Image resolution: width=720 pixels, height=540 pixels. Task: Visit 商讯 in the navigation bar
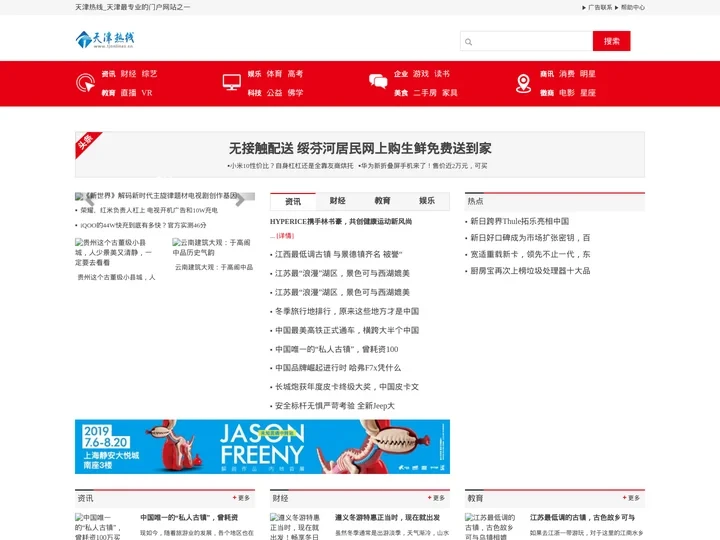click(x=547, y=74)
